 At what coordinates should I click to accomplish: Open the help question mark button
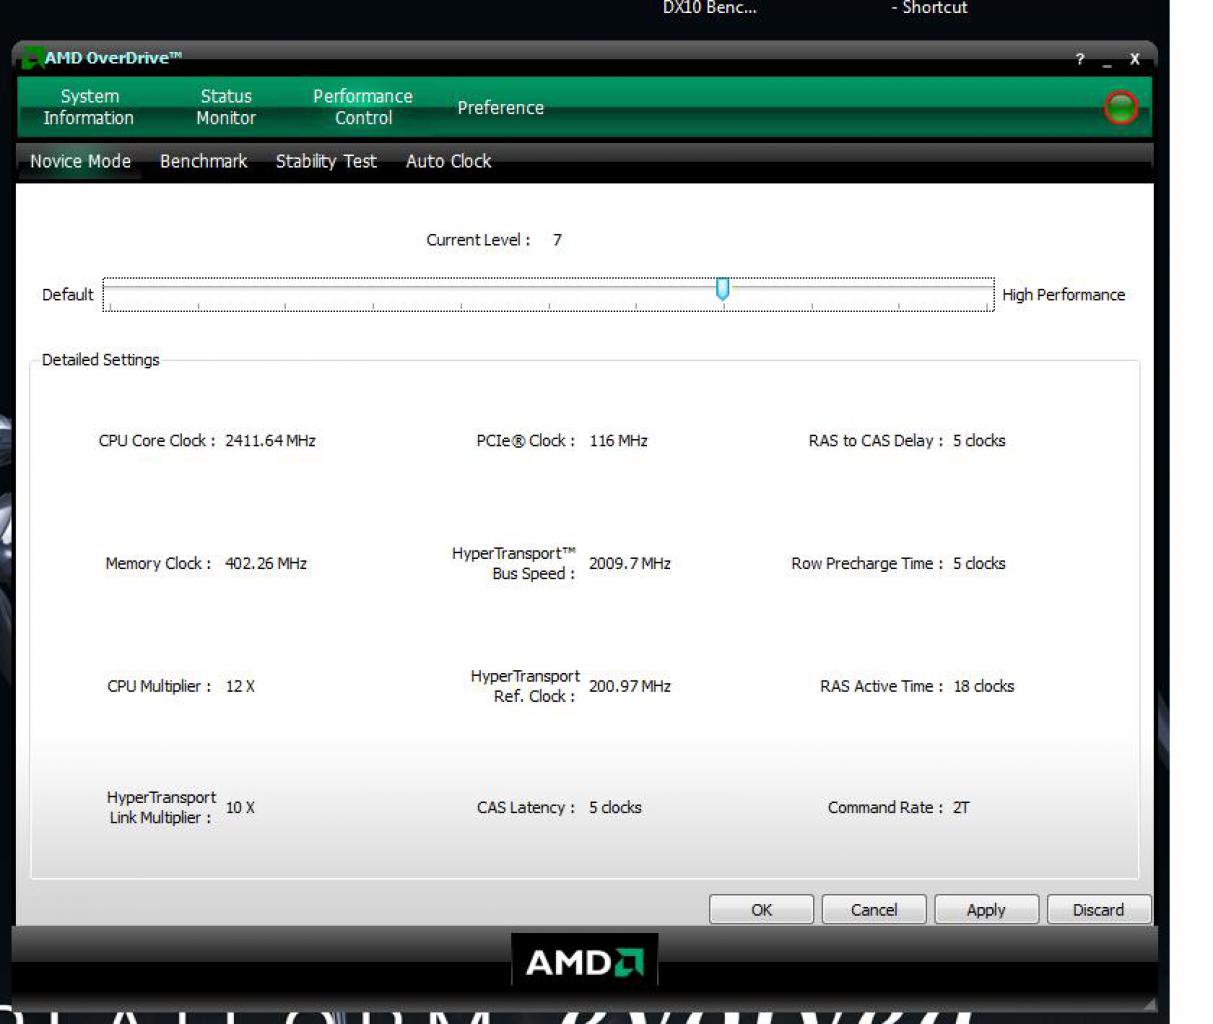1080,59
